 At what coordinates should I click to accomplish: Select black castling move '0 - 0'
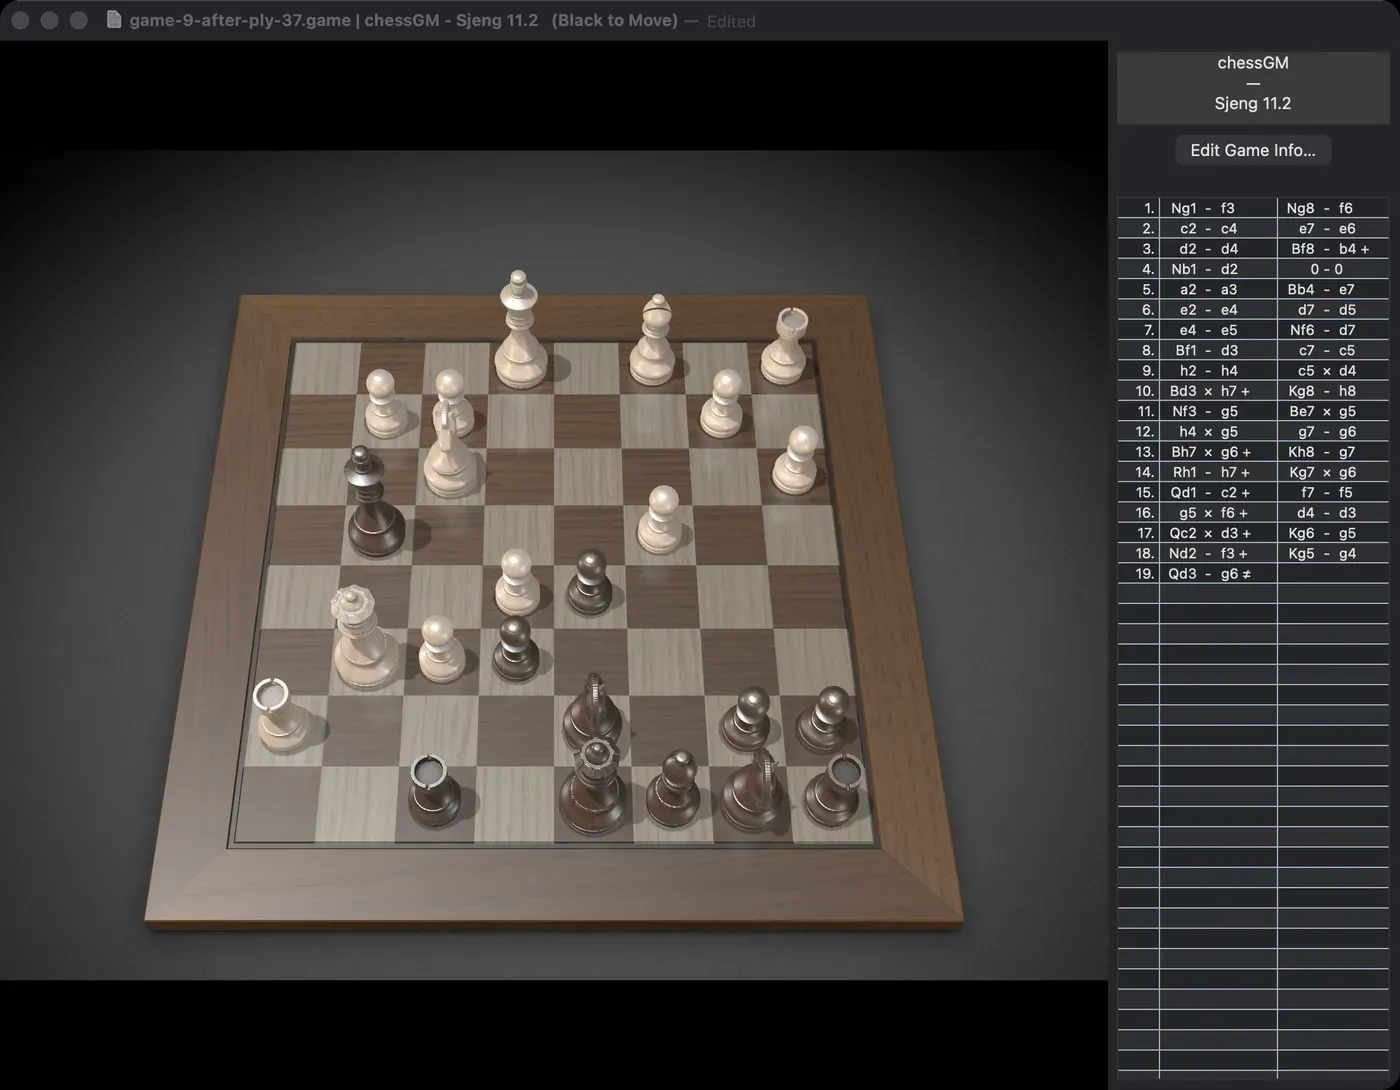pos(1333,269)
